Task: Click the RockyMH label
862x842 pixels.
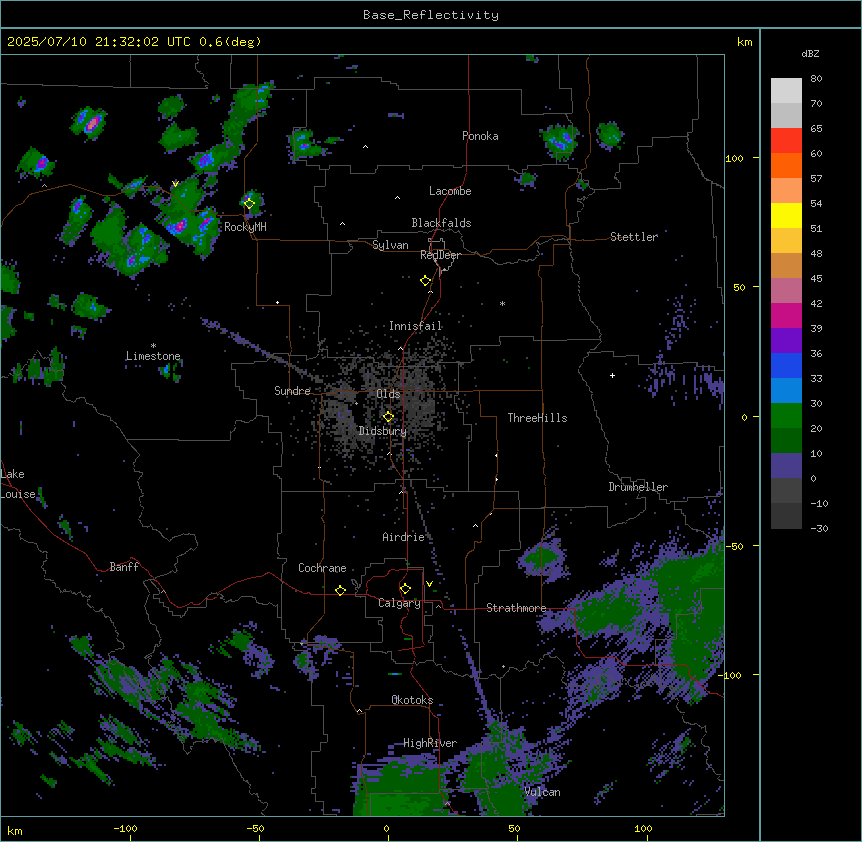Action: (245, 227)
